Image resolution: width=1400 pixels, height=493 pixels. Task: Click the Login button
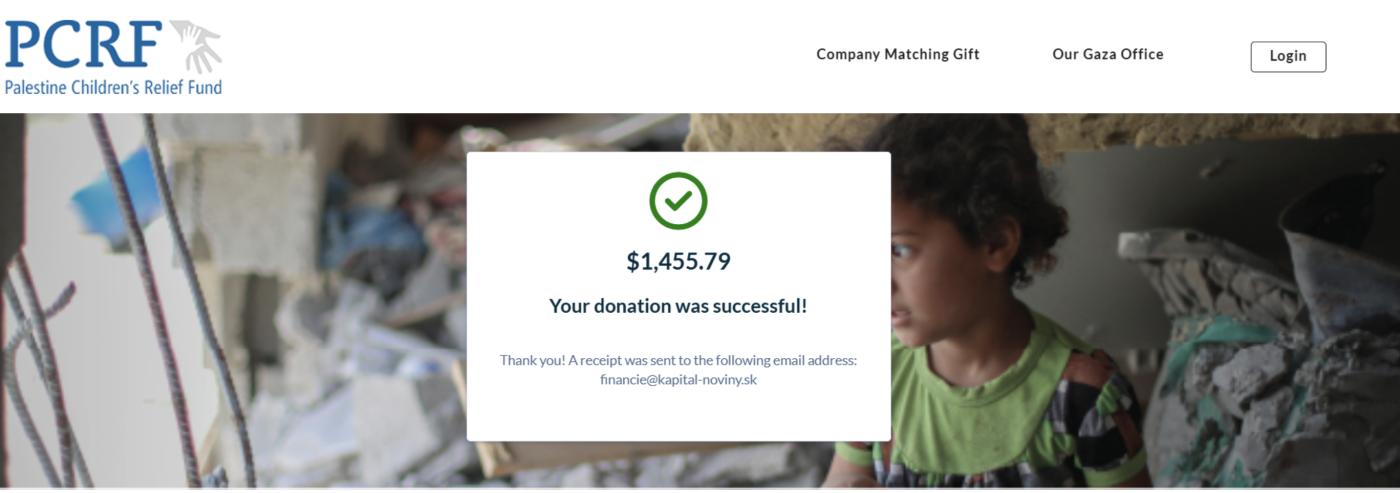pyautogui.click(x=1288, y=56)
